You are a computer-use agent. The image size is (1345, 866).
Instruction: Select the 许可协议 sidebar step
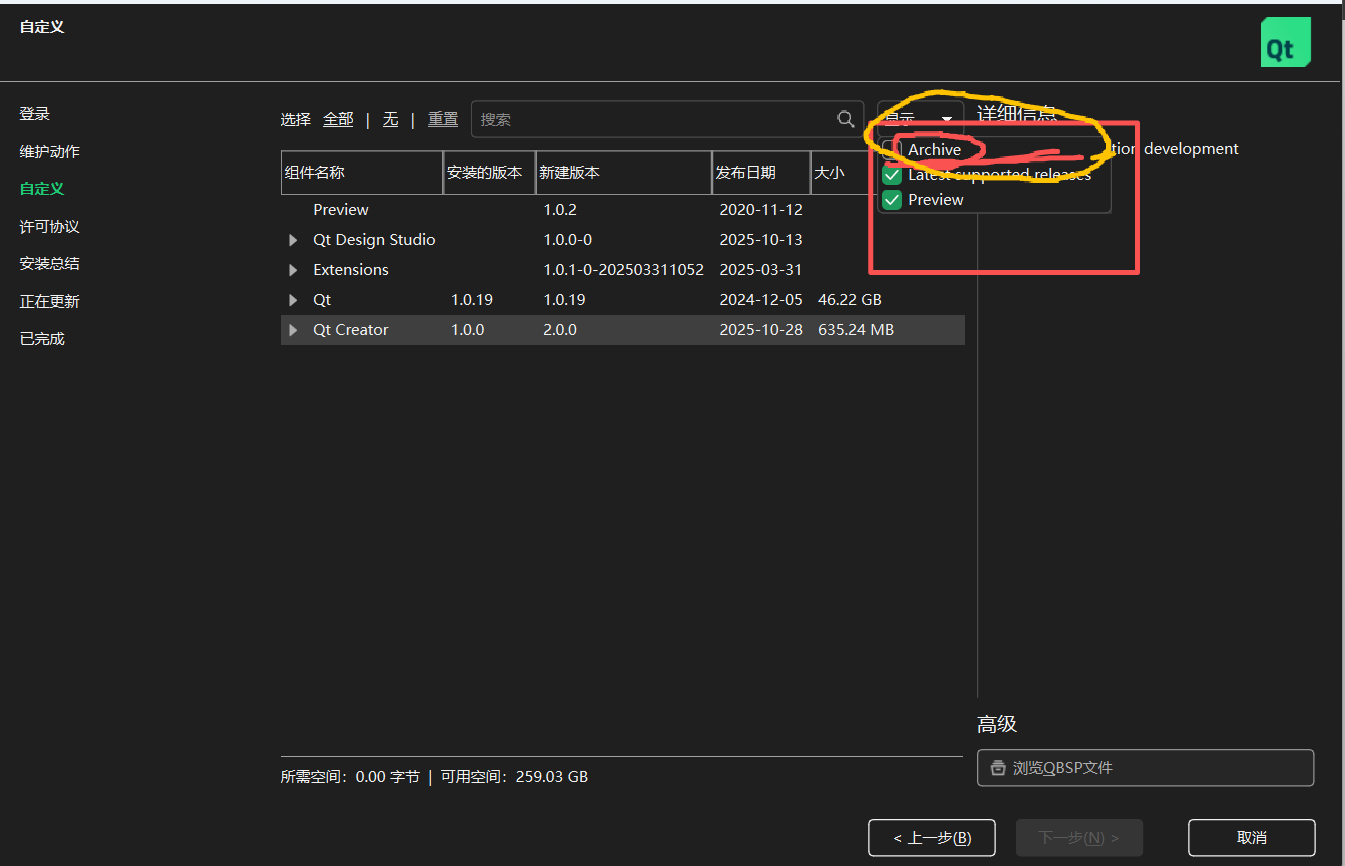point(50,227)
